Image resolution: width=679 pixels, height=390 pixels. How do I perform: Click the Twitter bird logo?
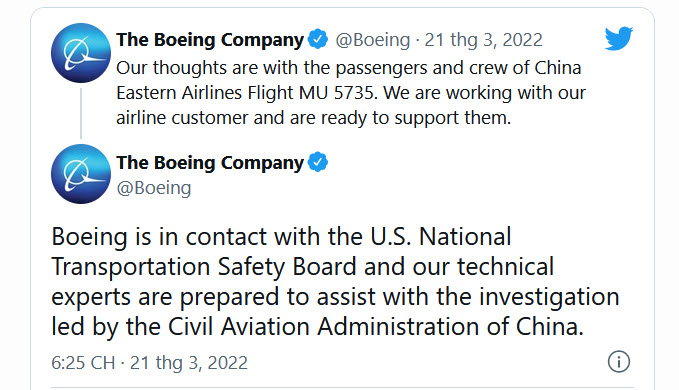tap(619, 38)
